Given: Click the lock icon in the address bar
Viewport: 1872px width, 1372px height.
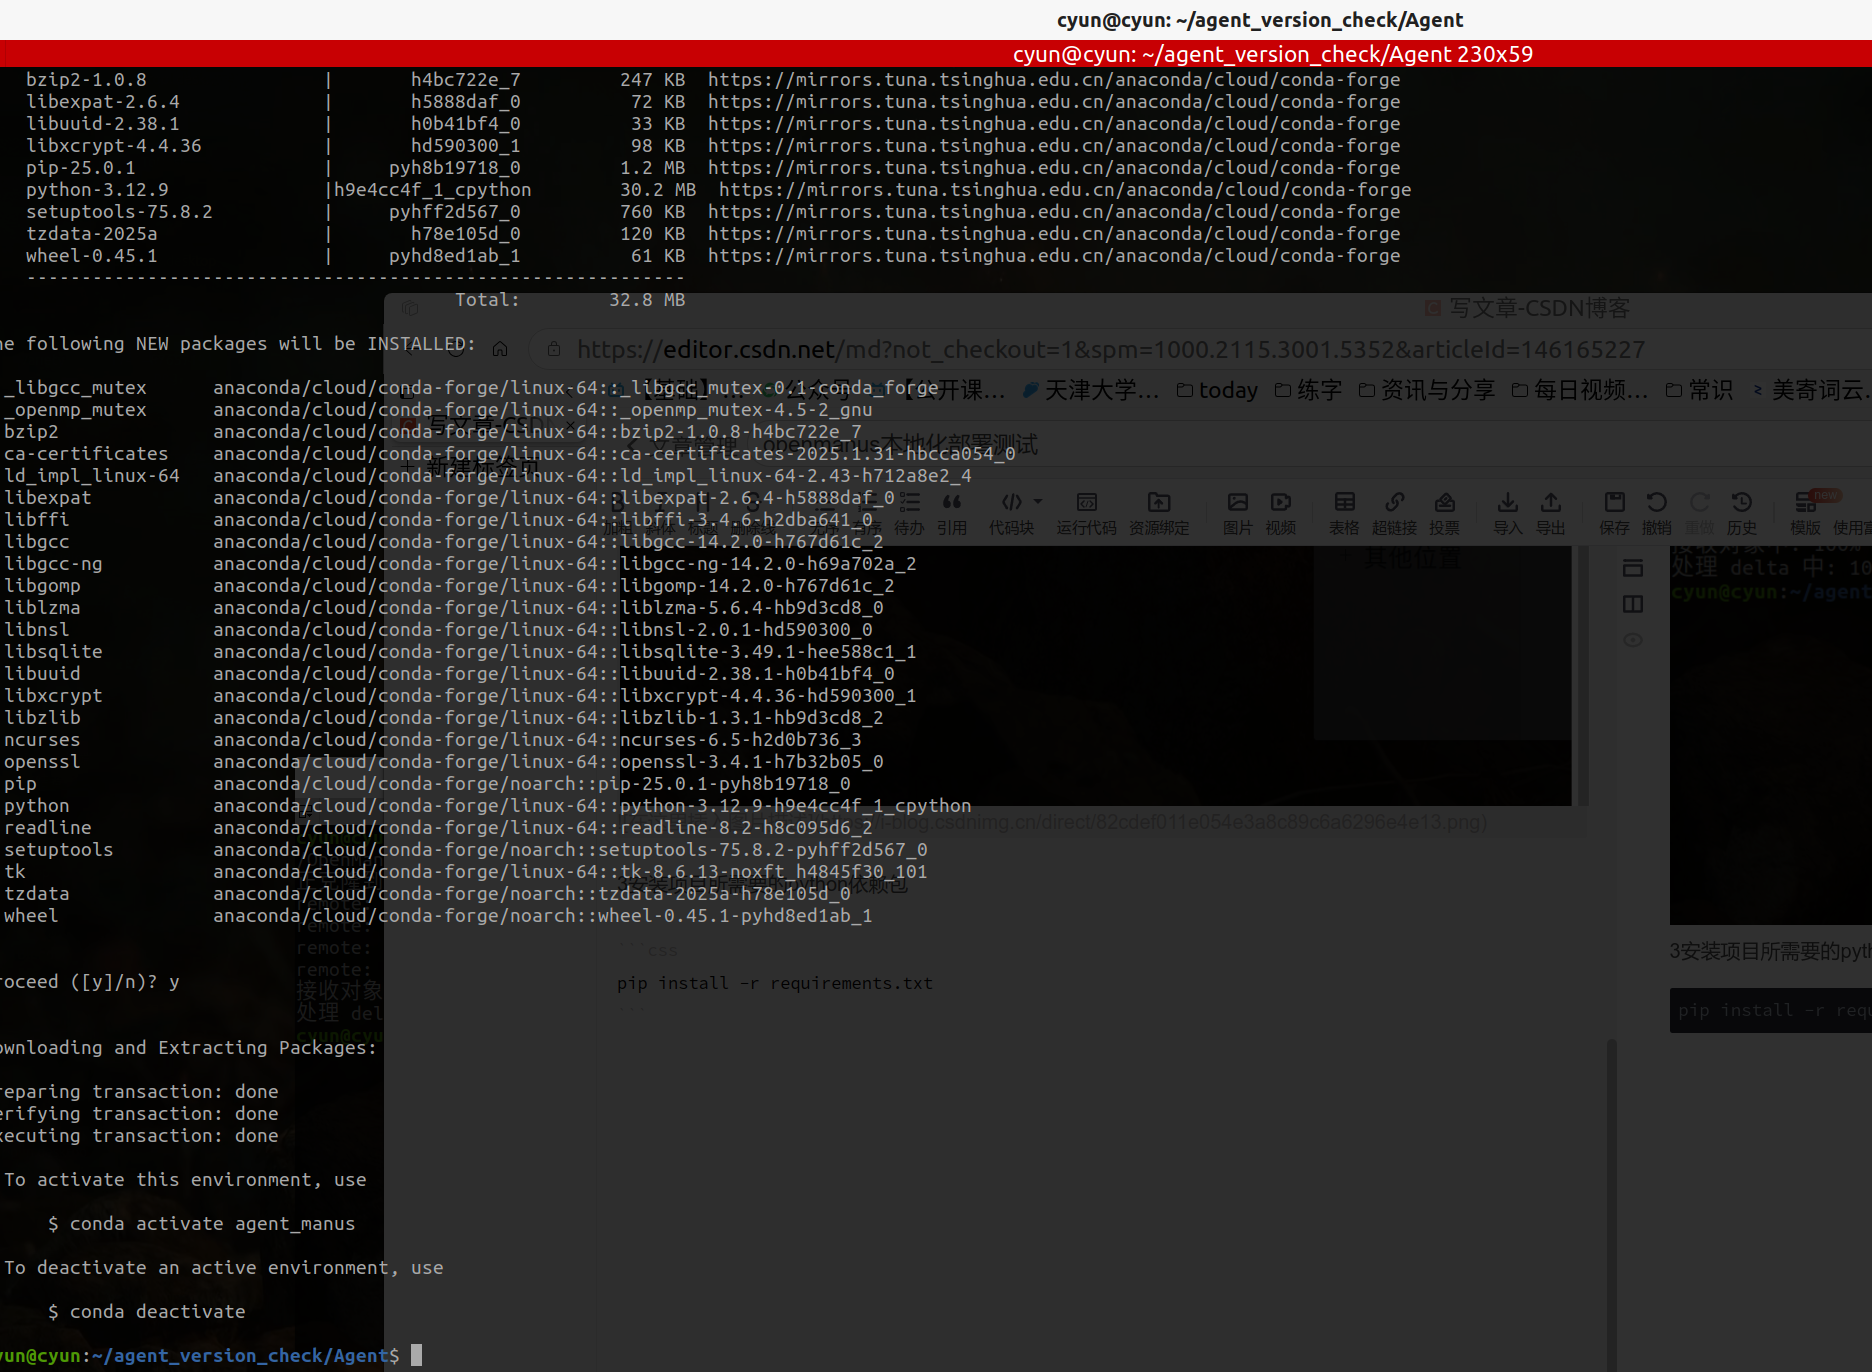Looking at the screenshot, I should [x=554, y=349].
